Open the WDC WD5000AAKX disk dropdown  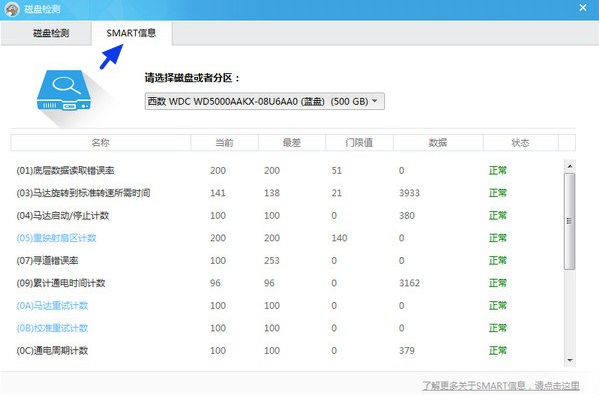click(x=264, y=102)
